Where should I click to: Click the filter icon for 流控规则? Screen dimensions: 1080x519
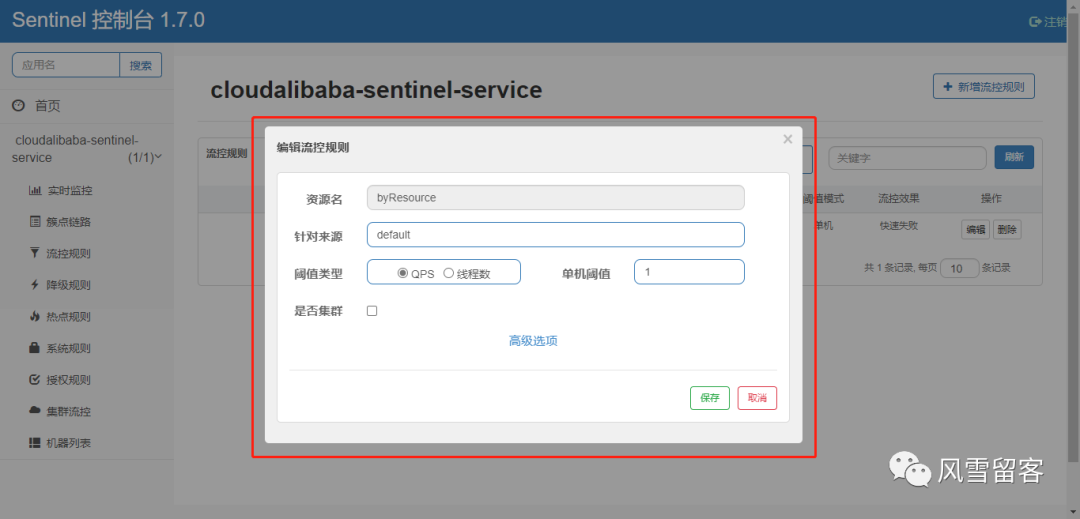point(34,253)
